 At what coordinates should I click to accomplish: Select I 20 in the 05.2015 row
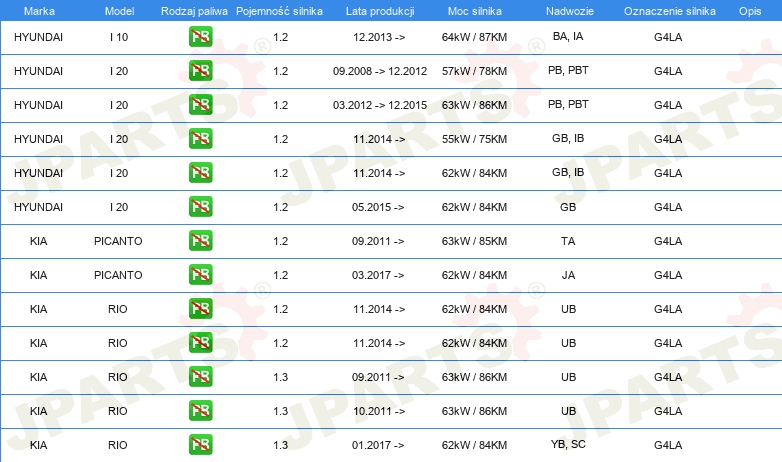[x=119, y=207]
